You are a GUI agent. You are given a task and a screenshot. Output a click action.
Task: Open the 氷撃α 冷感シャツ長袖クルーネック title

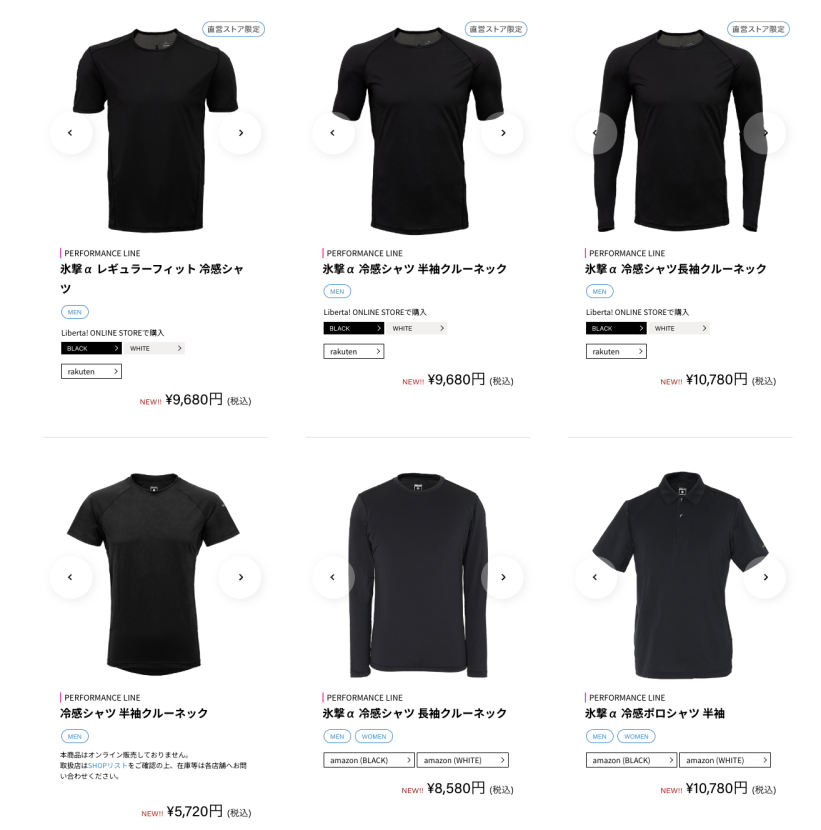tap(675, 269)
